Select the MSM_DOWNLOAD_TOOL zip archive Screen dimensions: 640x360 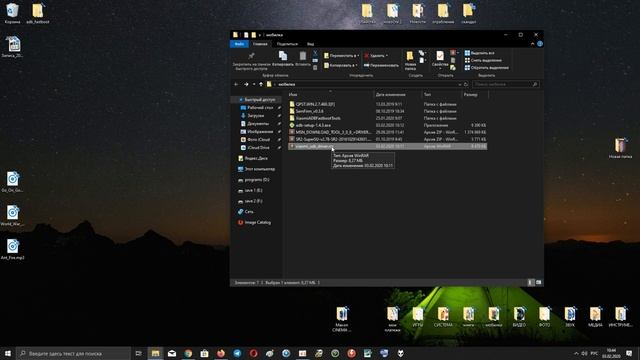coord(387,132)
